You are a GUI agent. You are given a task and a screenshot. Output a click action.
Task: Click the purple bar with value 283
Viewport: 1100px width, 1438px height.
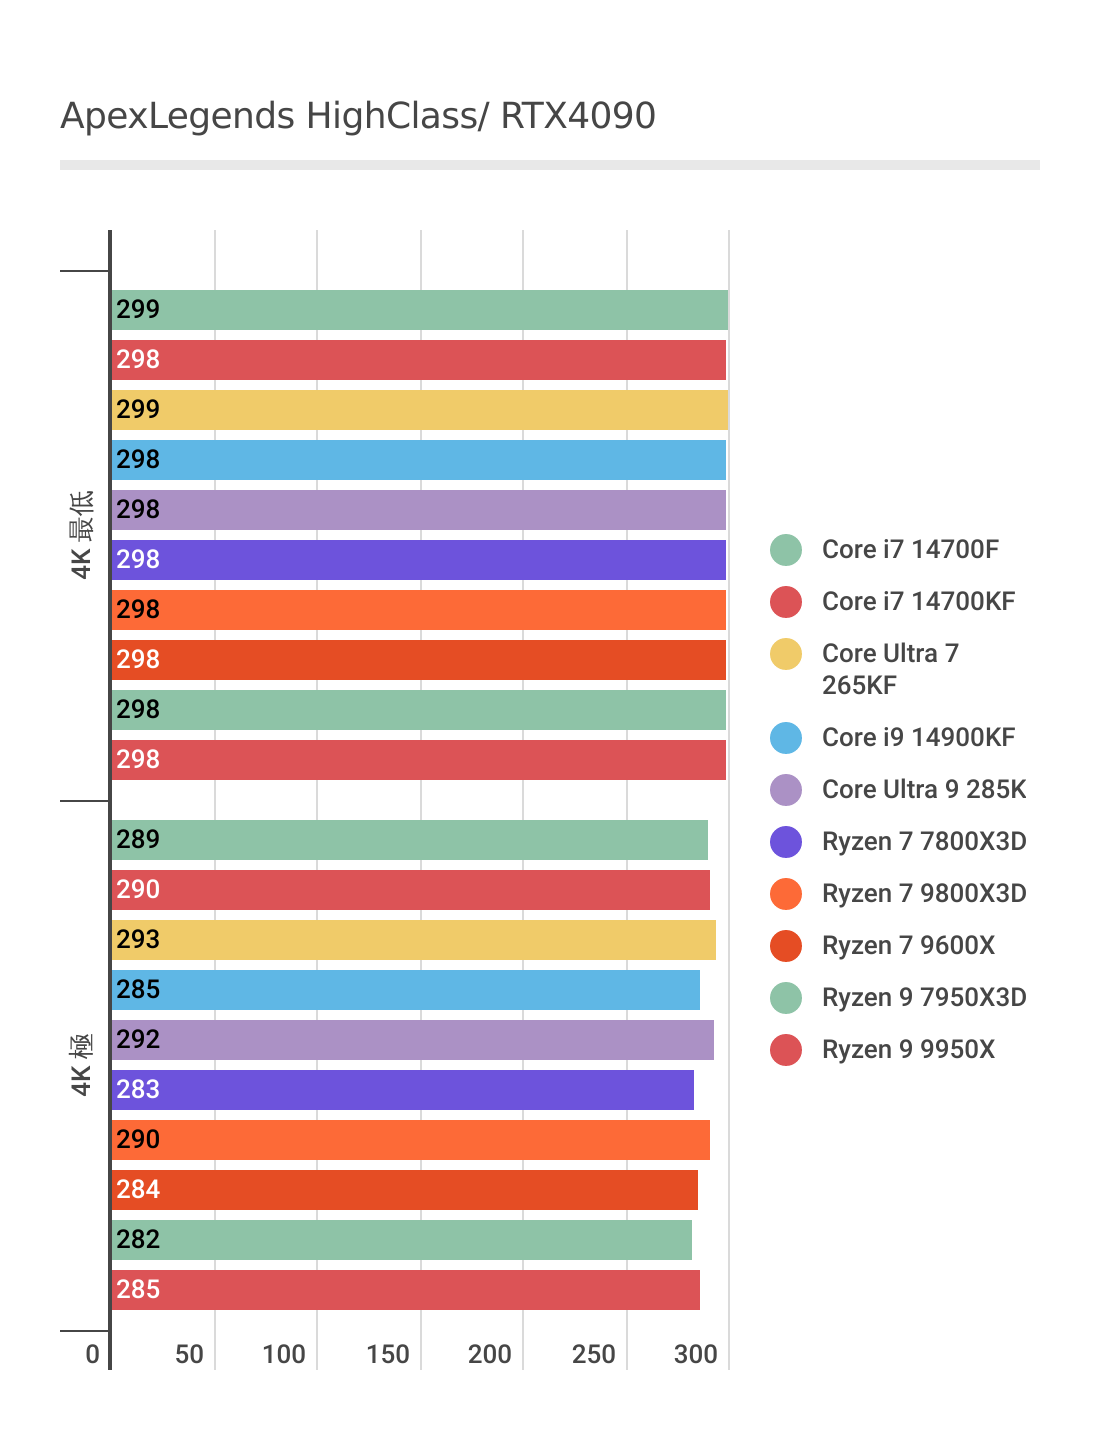pos(402,1090)
